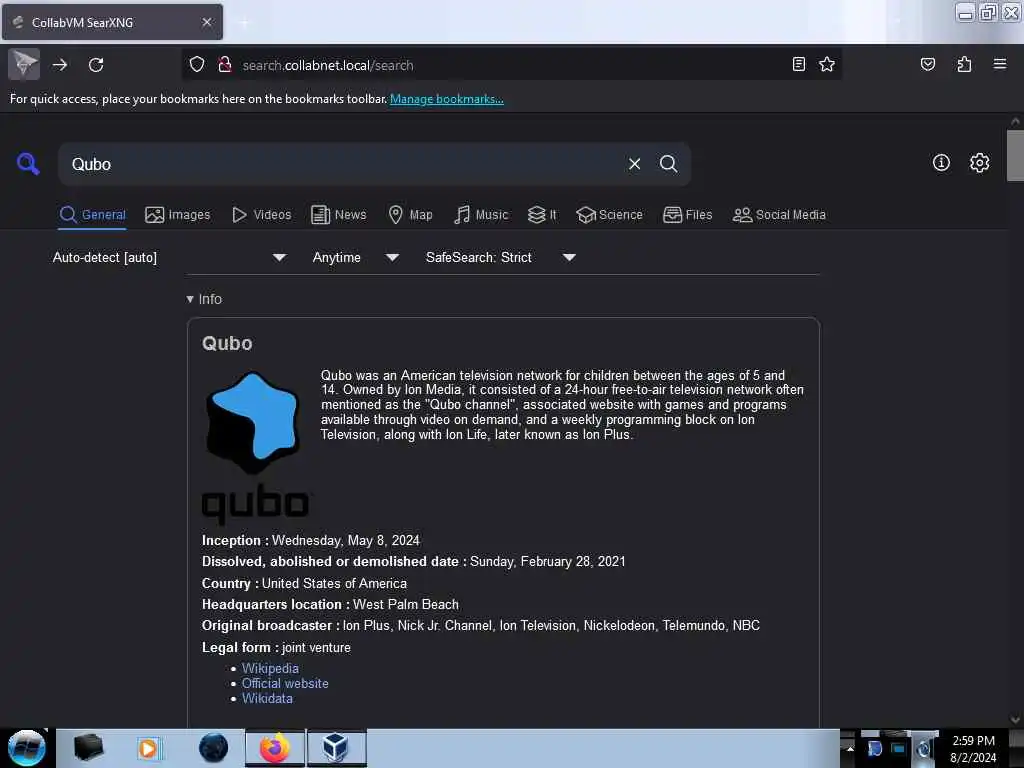
Task: Open a new browser tab
Action: tap(244, 22)
